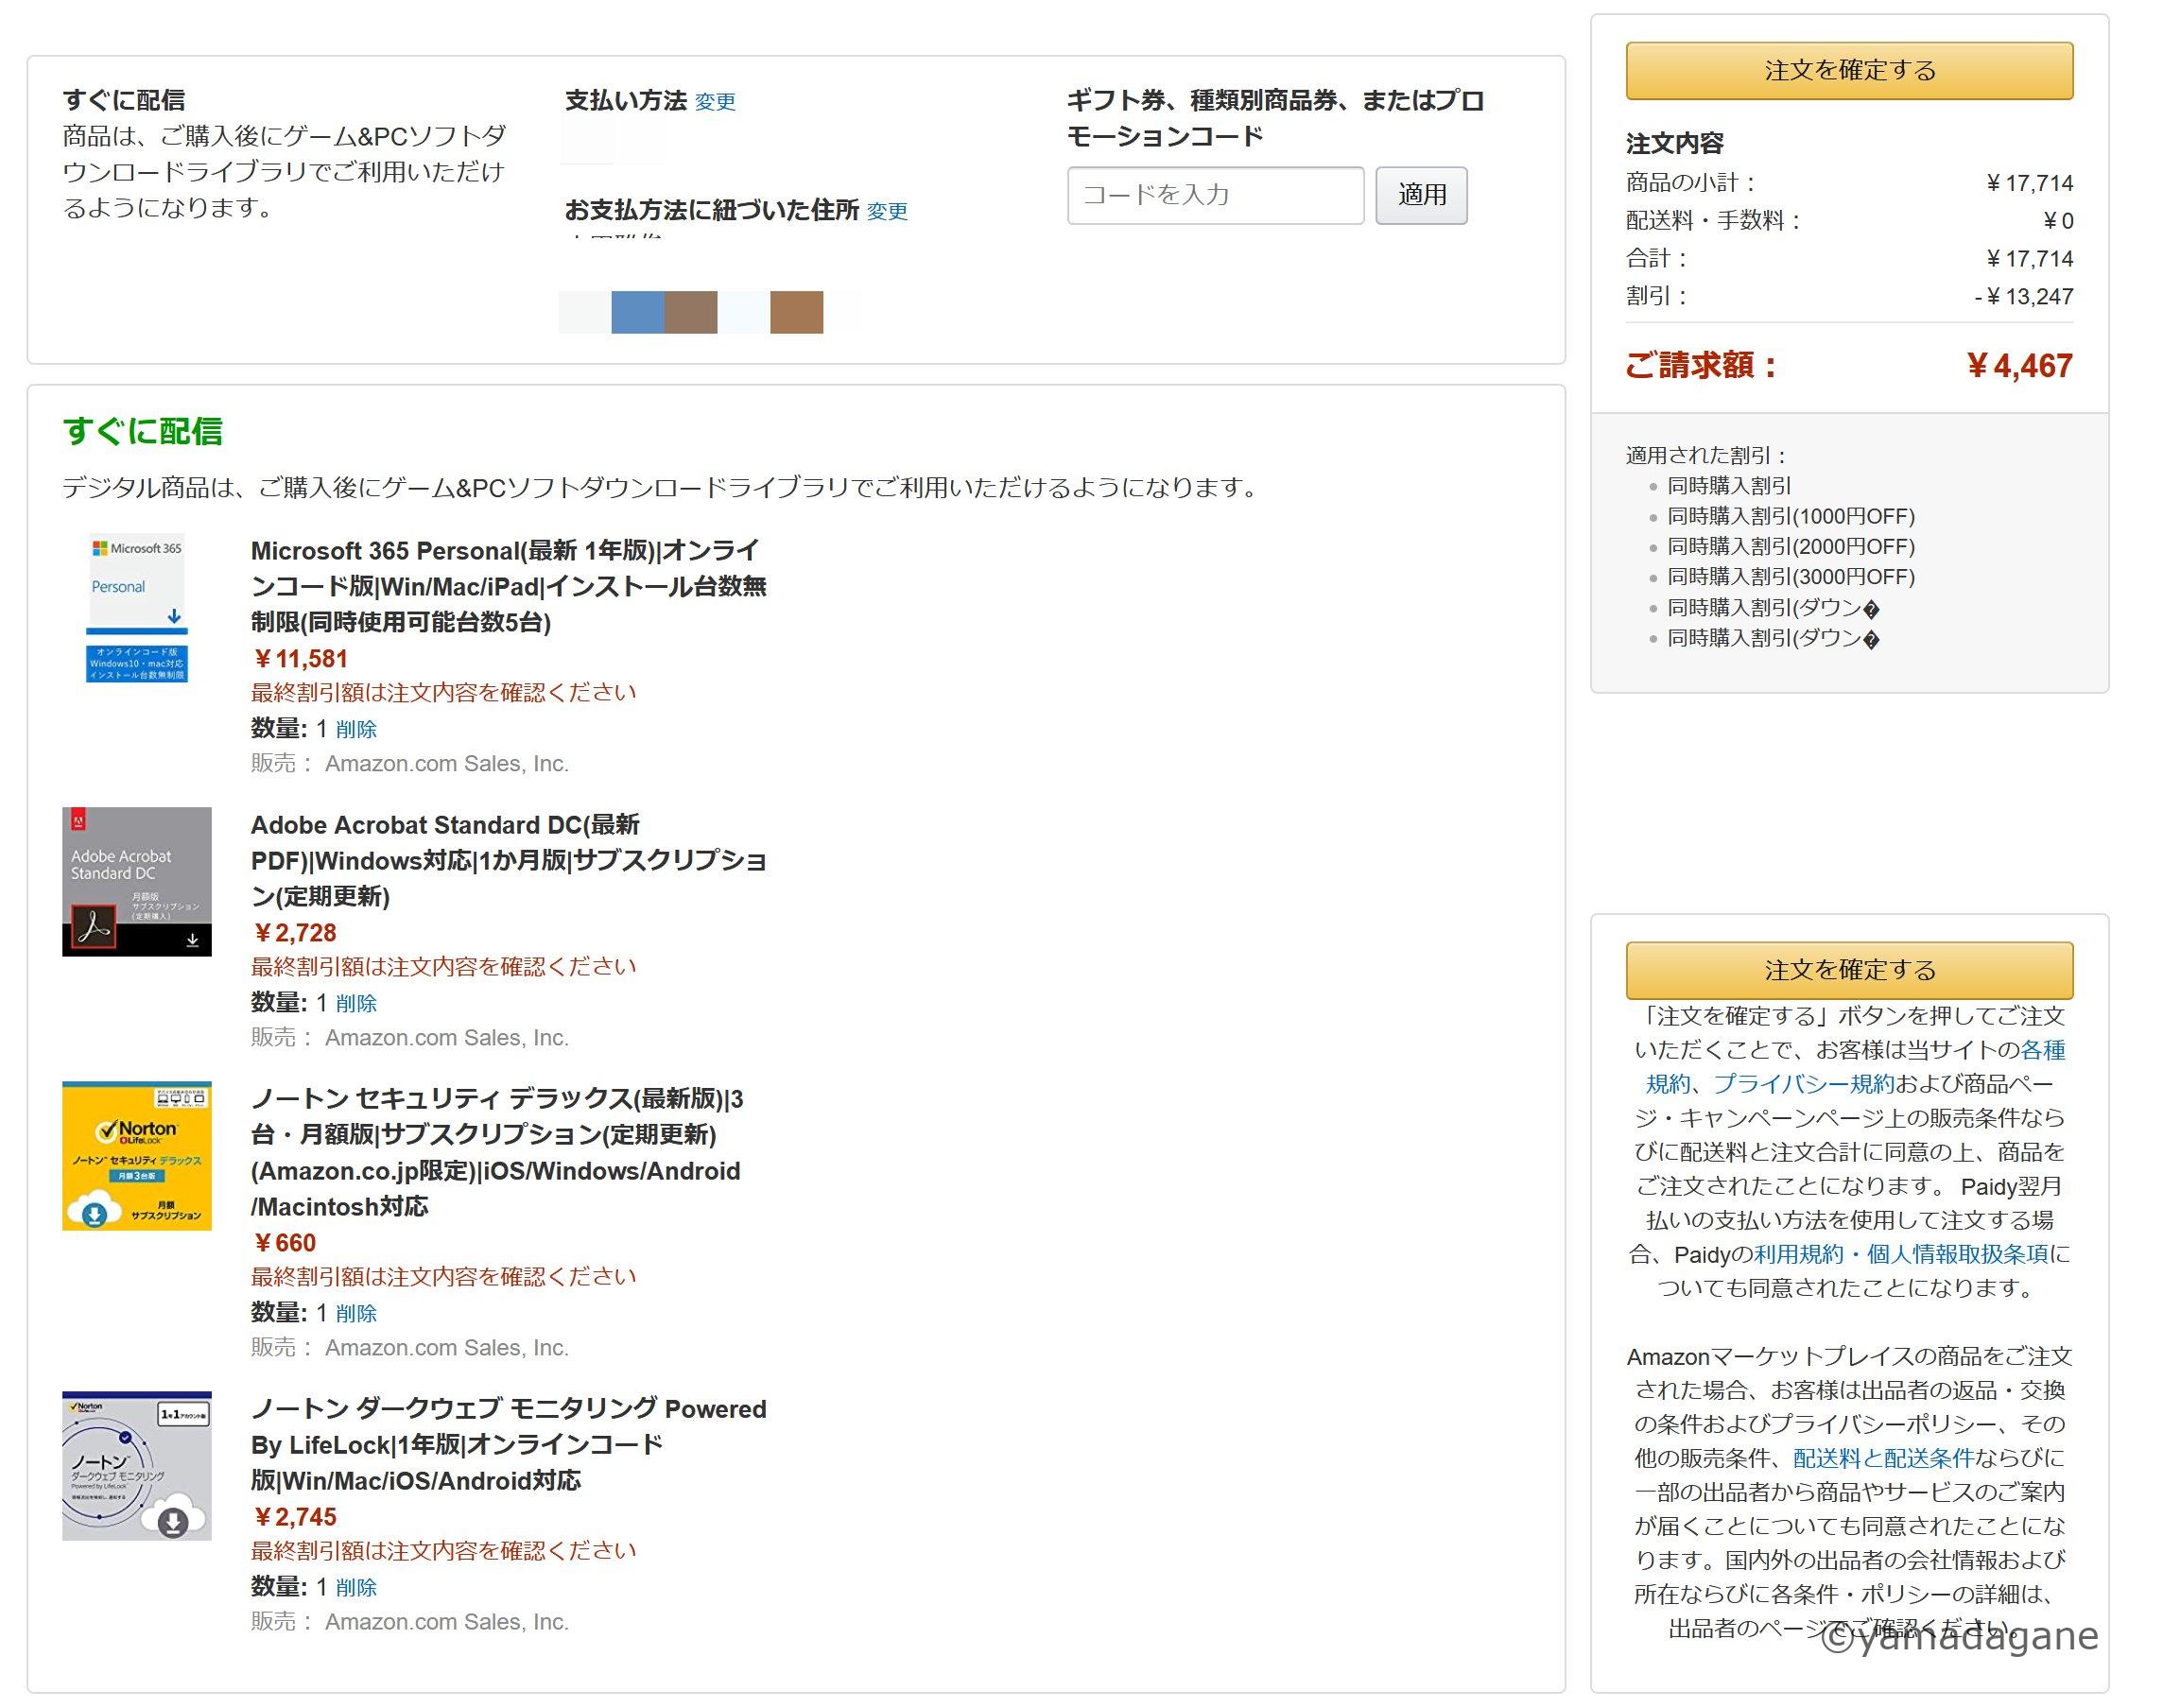Open the プライバシー規約 link
The width and height of the screenshot is (2163, 1708).
[1803, 1084]
